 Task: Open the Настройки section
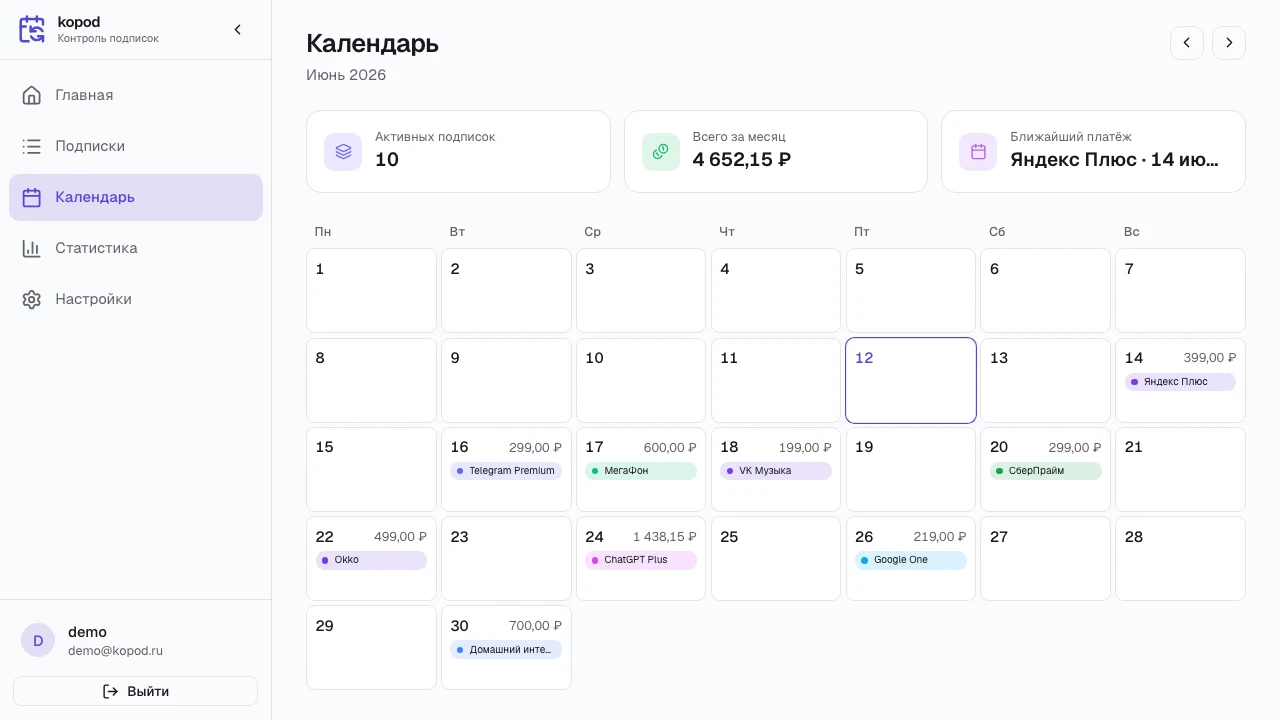pos(136,299)
